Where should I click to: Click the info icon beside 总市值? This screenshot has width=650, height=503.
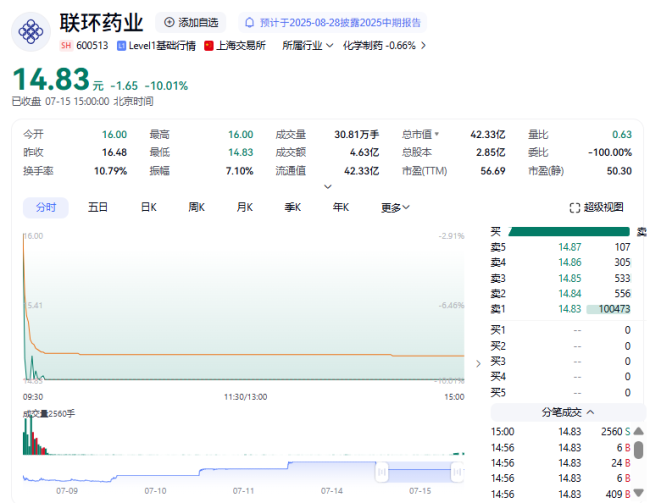pos(437,134)
